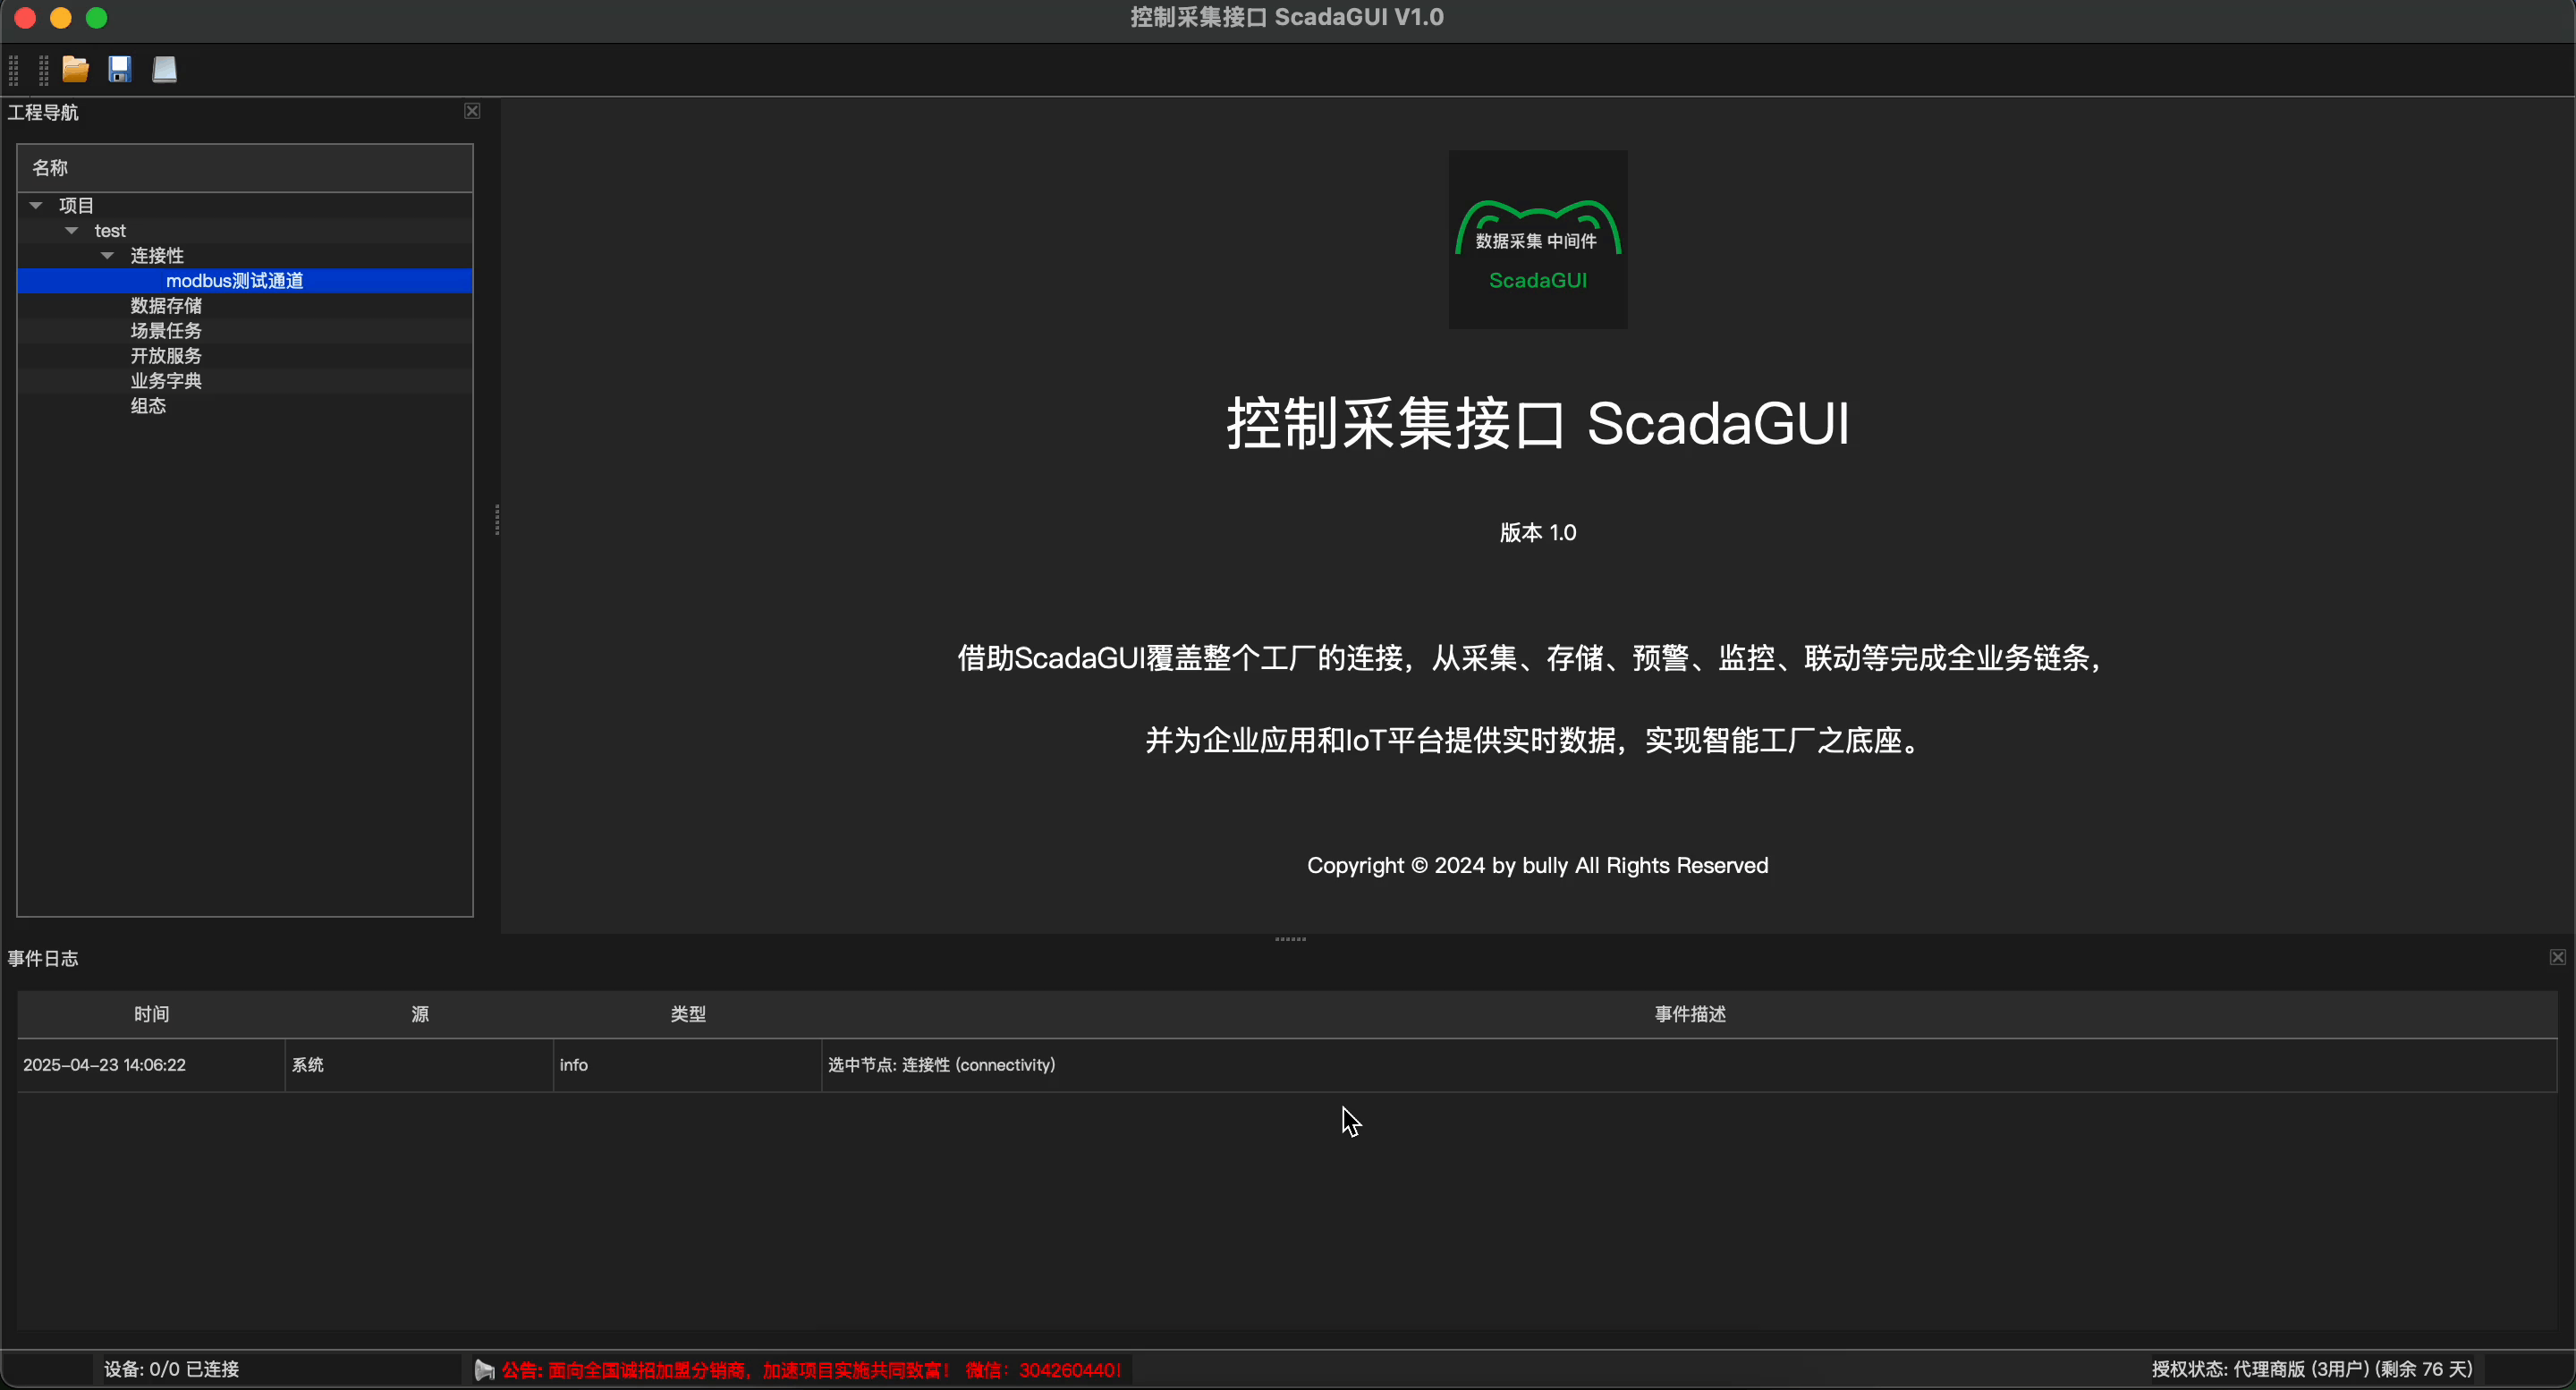This screenshot has height=1390, width=2576.
Task: Click the 事件描述 column header
Action: click(x=1689, y=1014)
